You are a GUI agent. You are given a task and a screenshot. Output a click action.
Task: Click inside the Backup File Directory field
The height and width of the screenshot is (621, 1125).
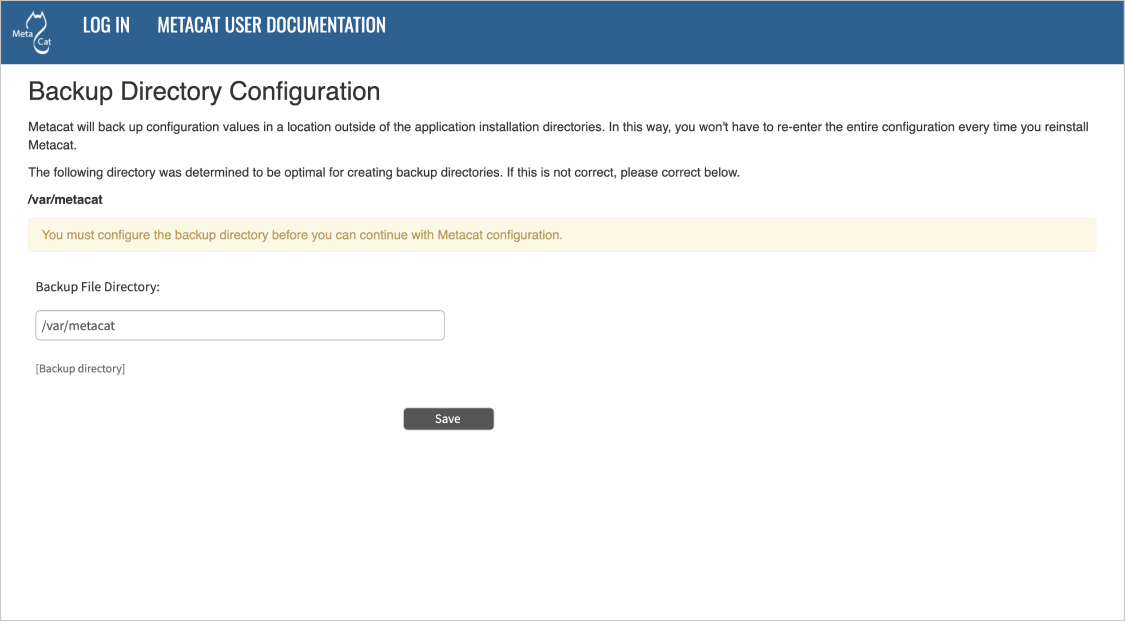click(x=240, y=325)
